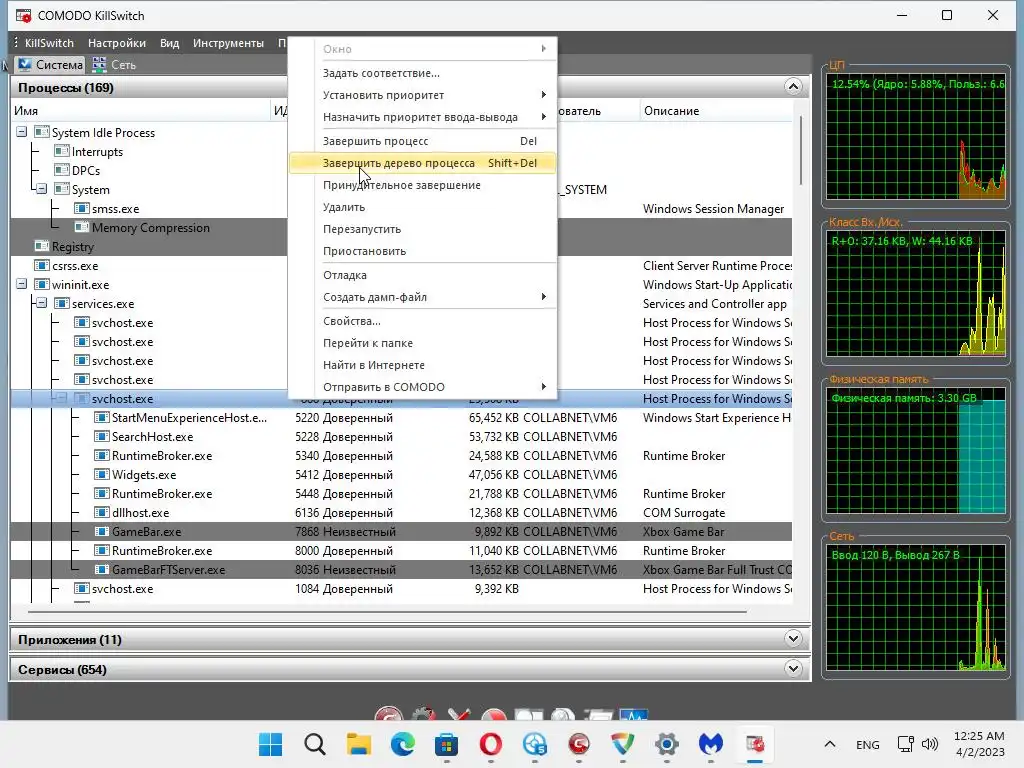This screenshot has width=1024, height=768.
Task: Click the Registry process icon
Action: click(42, 246)
